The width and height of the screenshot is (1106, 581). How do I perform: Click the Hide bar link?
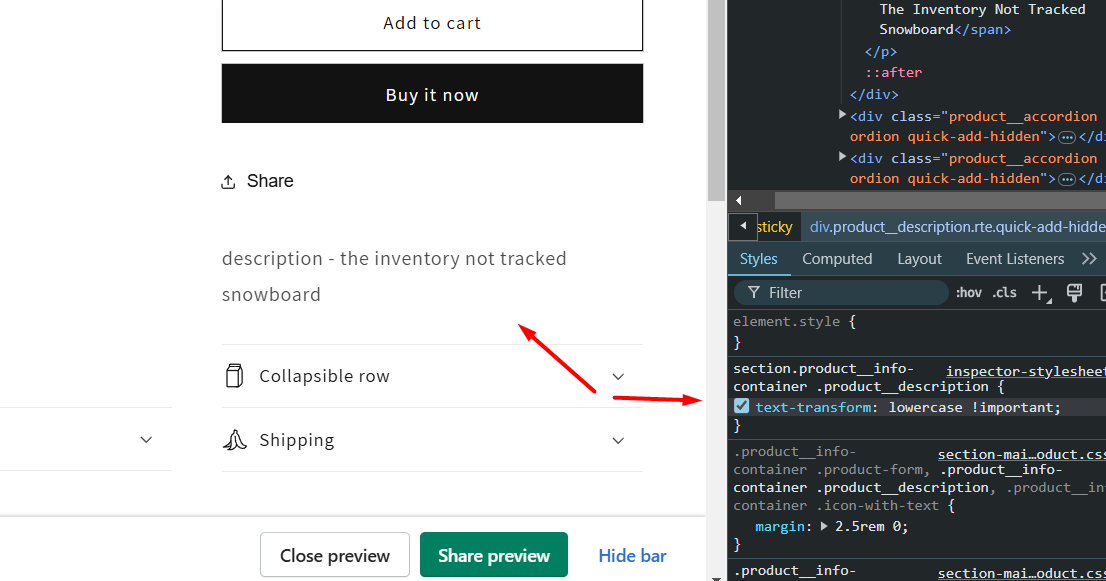tap(632, 556)
